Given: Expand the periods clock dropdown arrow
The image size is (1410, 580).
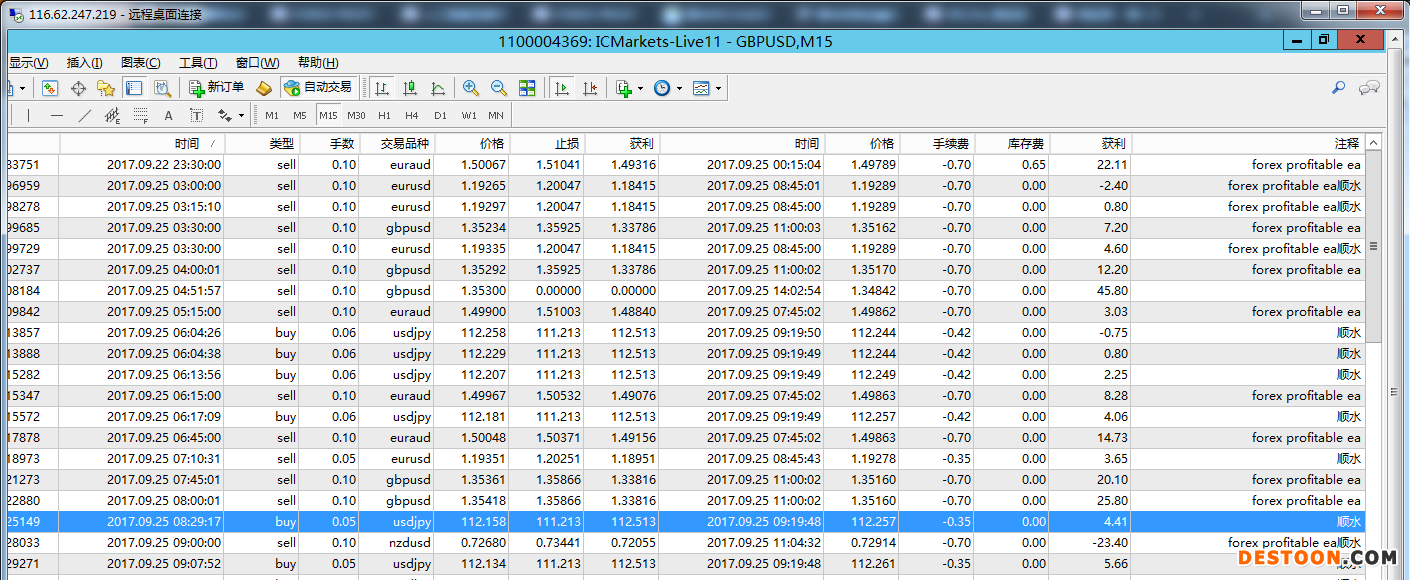Looking at the screenshot, I should pos(679,88).
